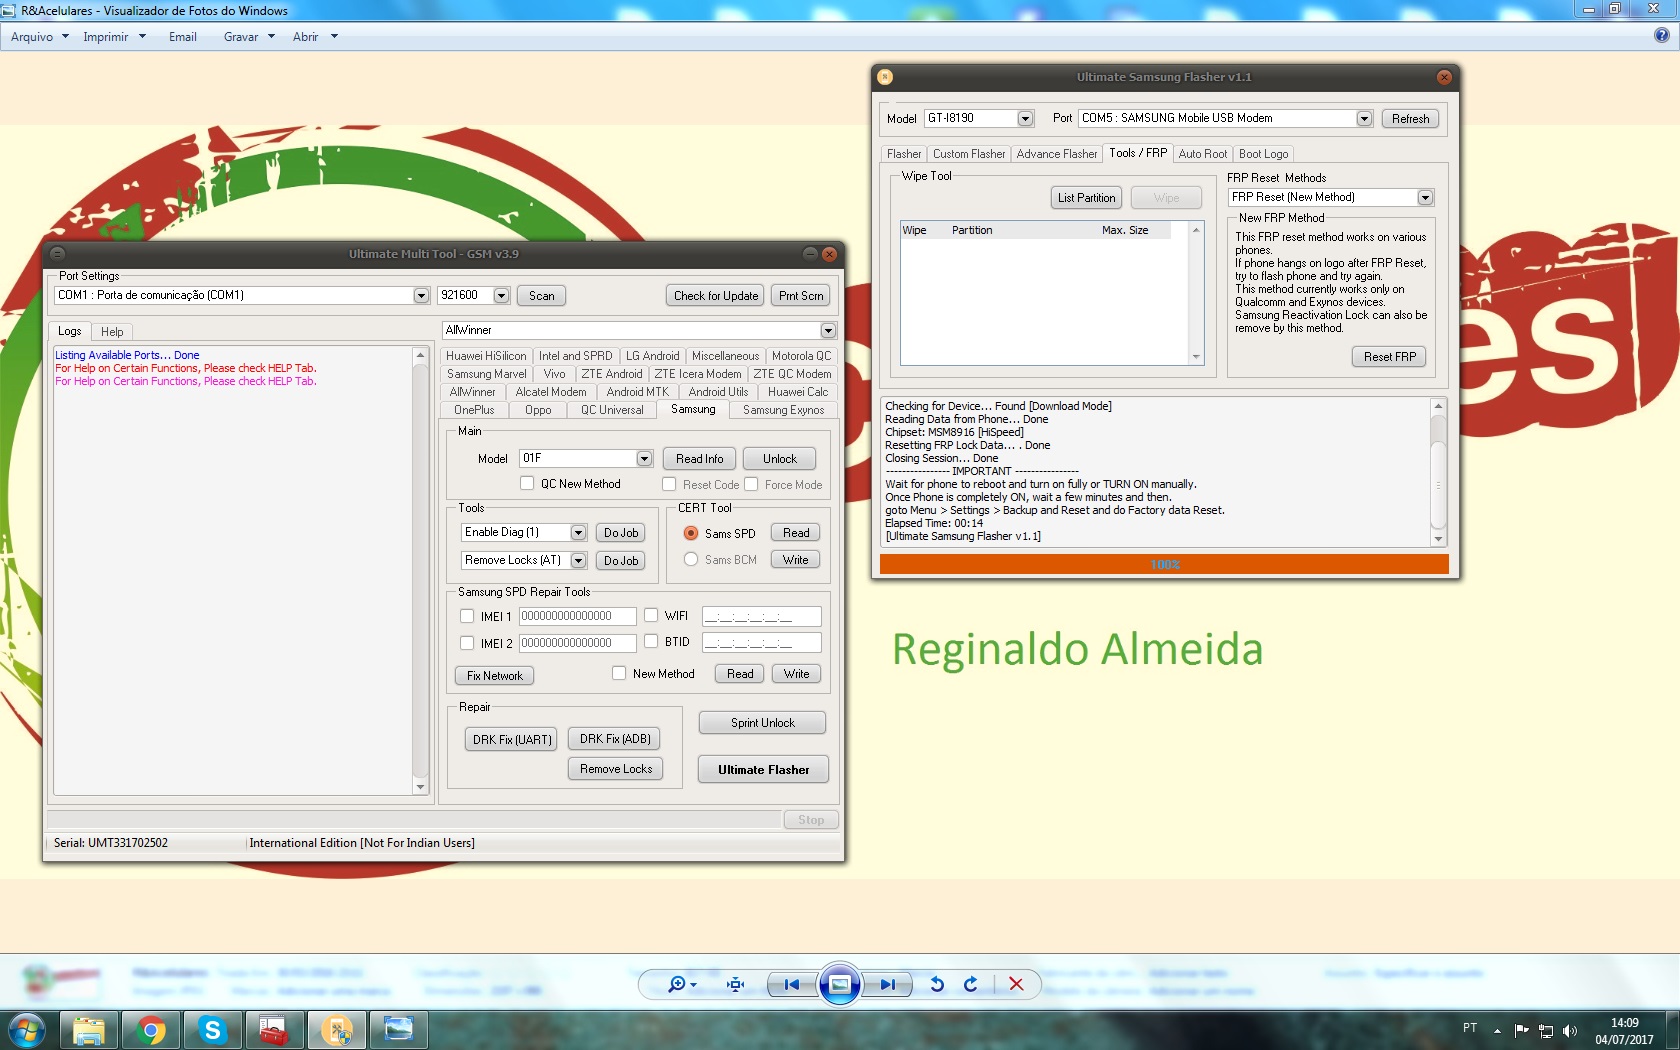Viewport: 1680px width, 1050px height.
Task: Launch Google Chrome from the taskbar
Action: 151,1030
